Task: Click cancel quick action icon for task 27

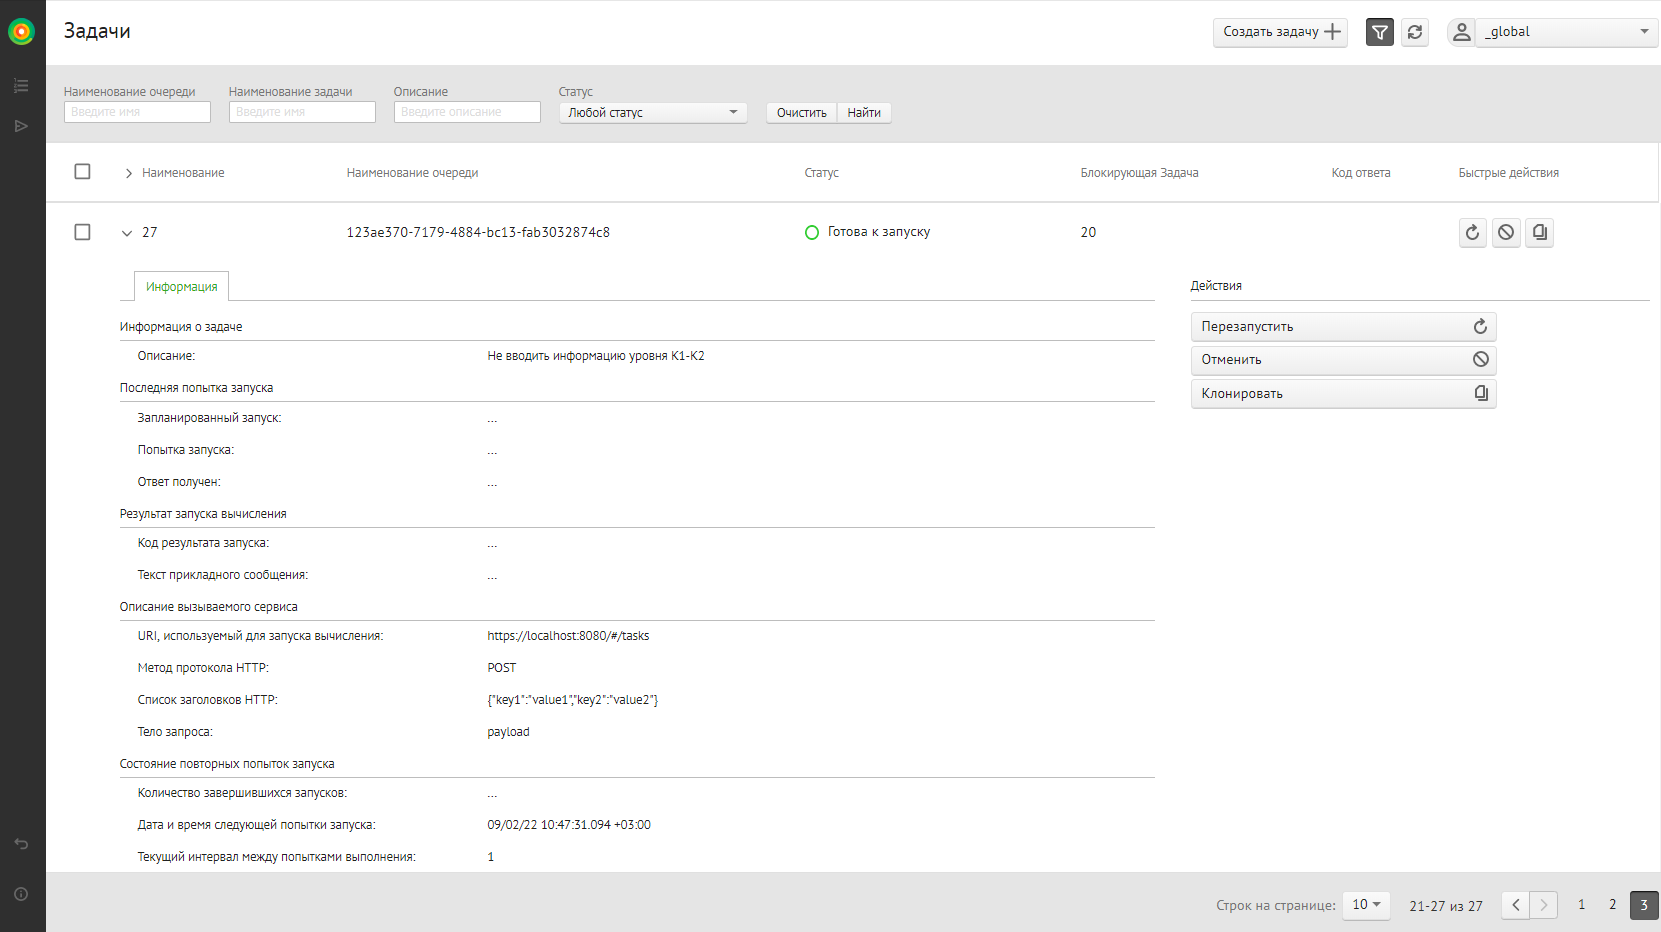Action: (x=1506, y=233)
